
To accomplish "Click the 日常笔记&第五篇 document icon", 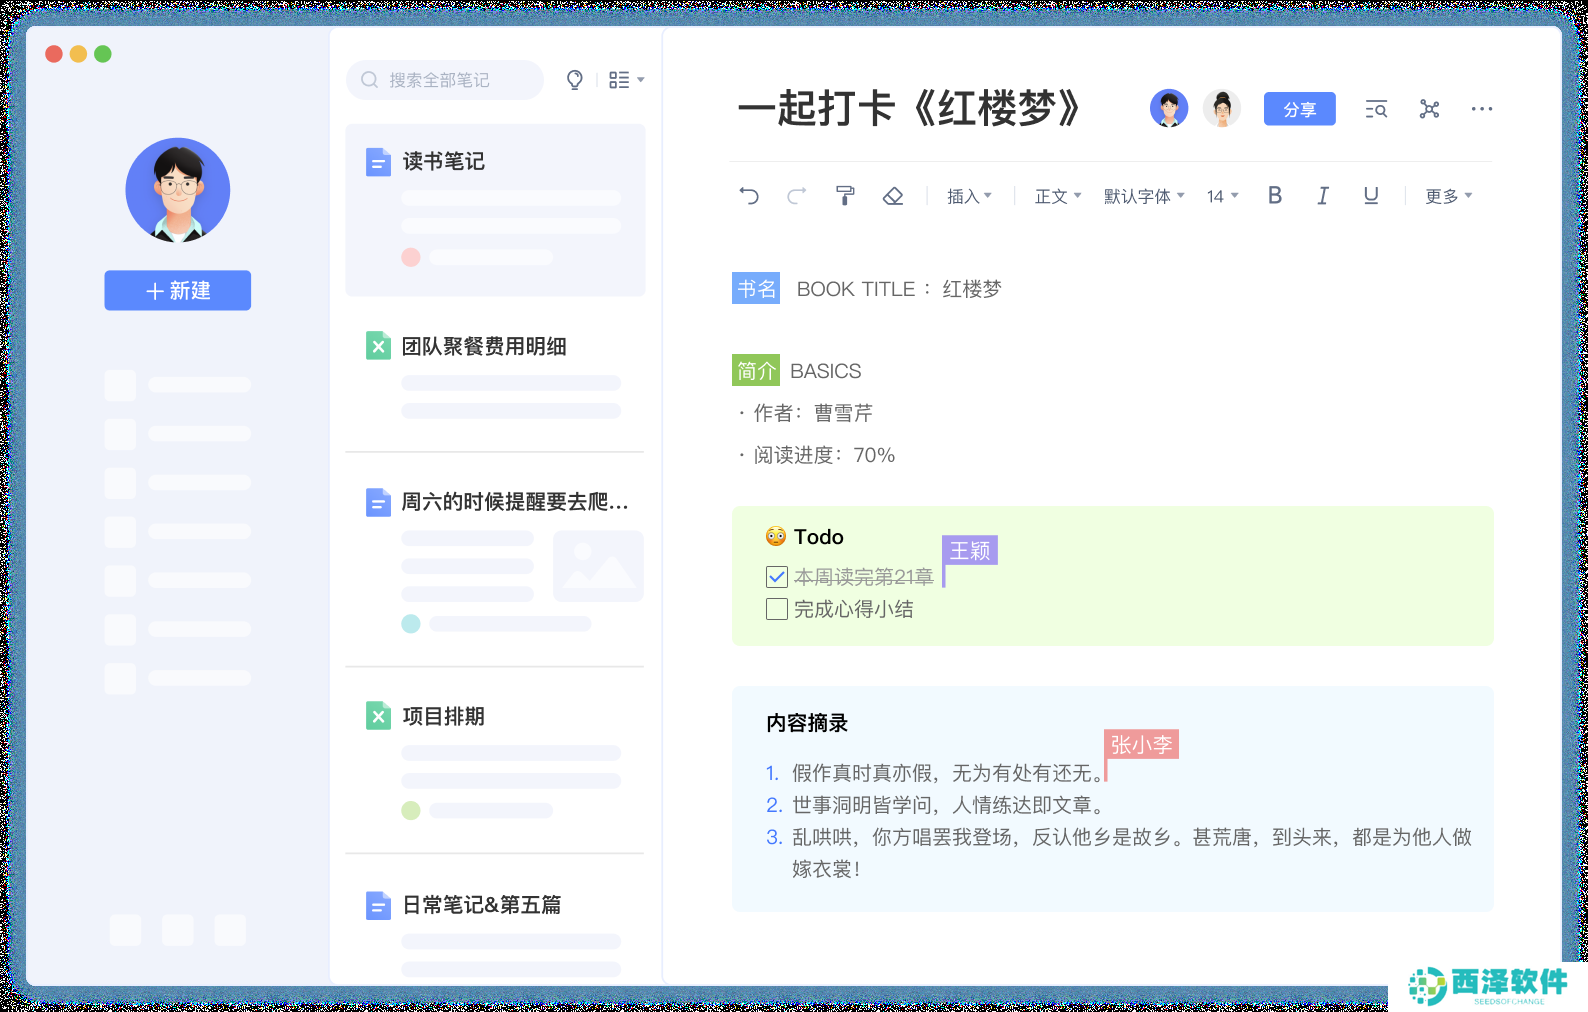I will [x=378, y=905].
